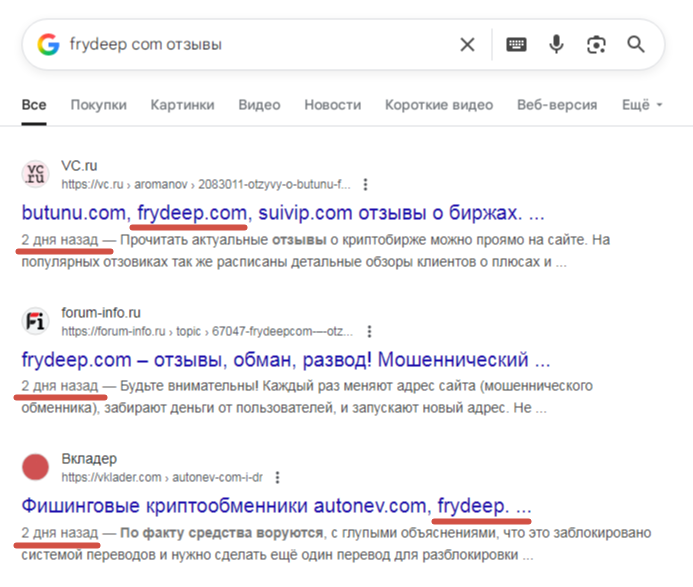Click the VC.ru site favicon
The width and height of the screenshot is (693, 587).
[x=36, y=174]
